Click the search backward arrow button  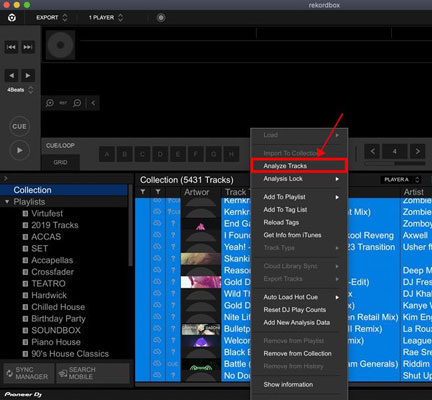pyautogui.click(x=11, y=76)
